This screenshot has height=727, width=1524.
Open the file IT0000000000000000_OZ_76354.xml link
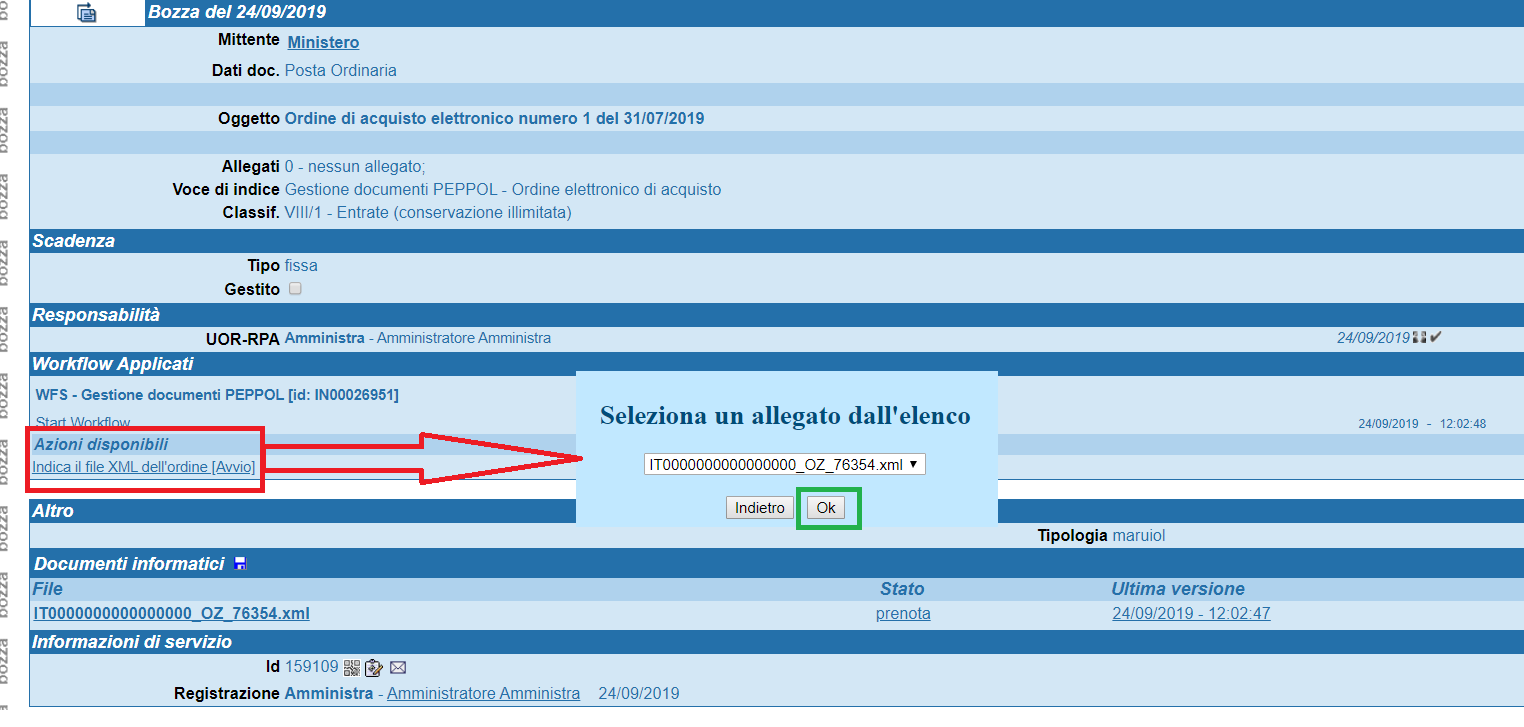(x=171, y=613)
